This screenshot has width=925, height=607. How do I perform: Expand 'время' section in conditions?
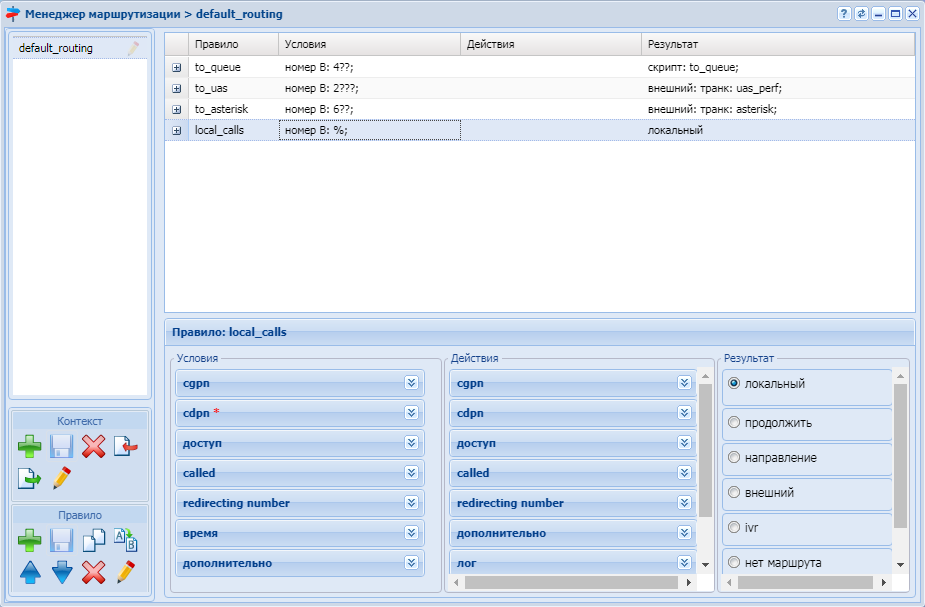coord(411,533)
